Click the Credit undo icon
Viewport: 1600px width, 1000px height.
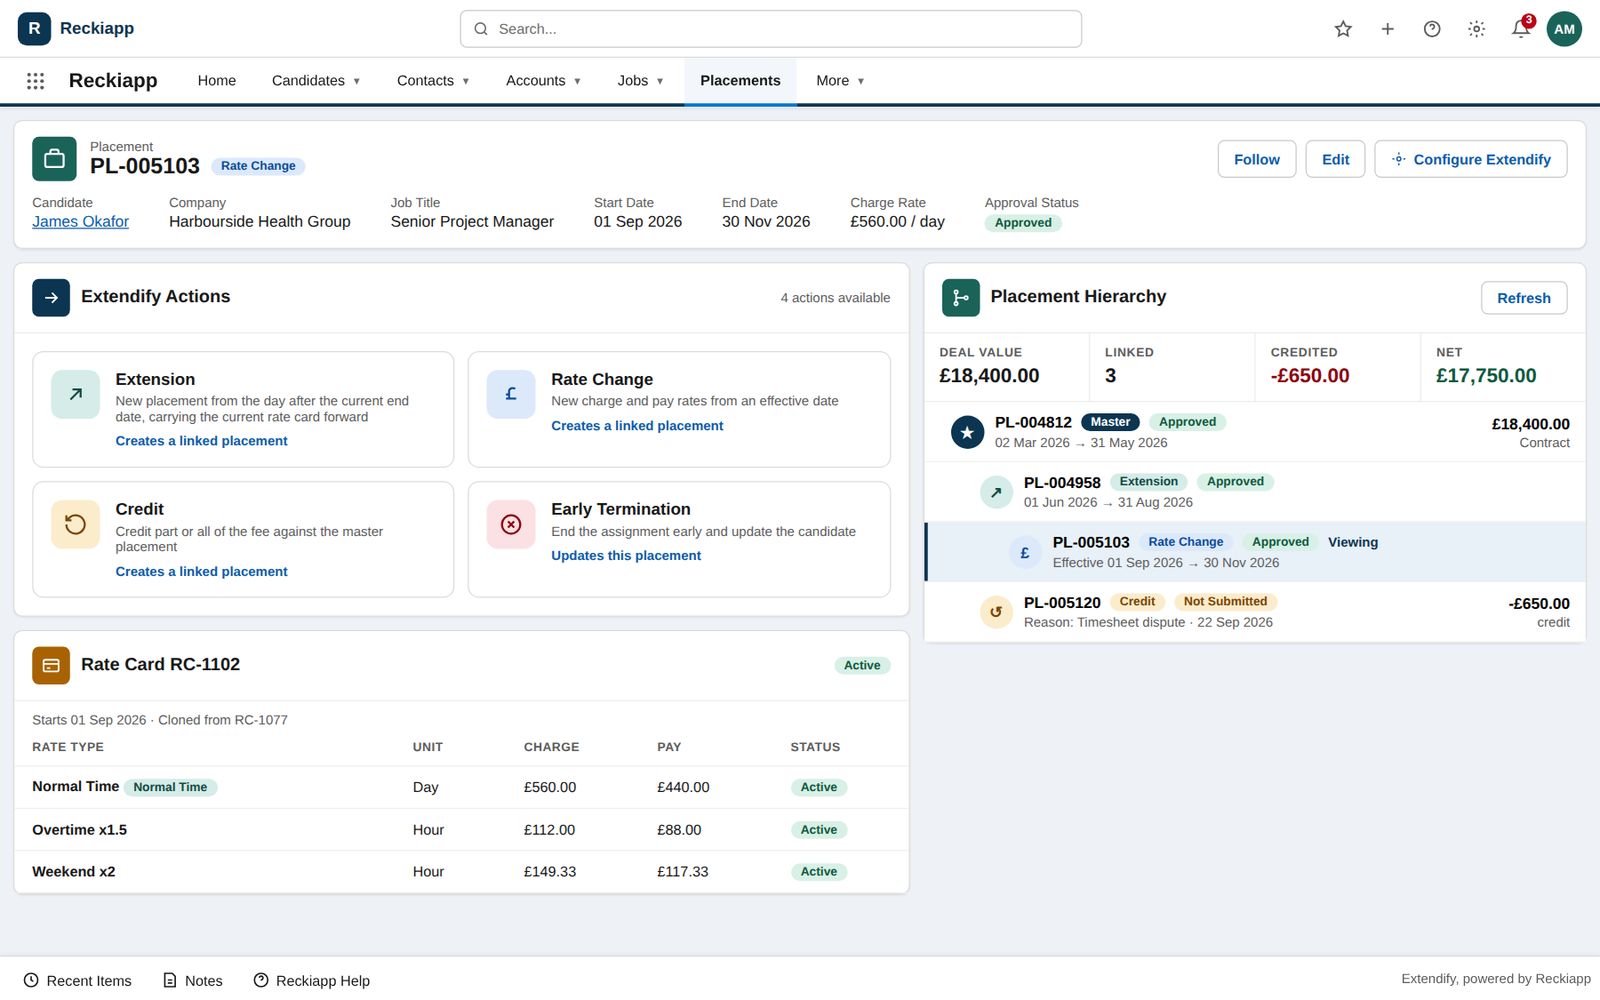click(x=75, y=524)
